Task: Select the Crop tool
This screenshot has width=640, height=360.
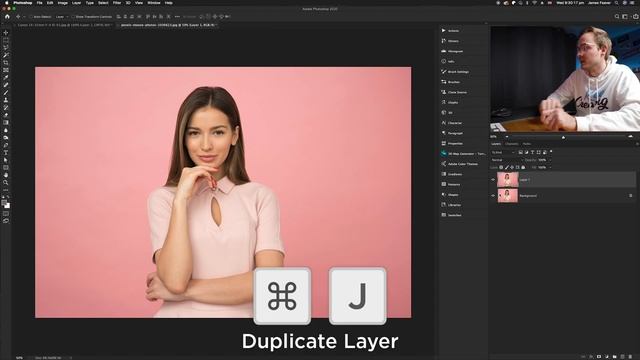Action: click(x=6, y=63)
